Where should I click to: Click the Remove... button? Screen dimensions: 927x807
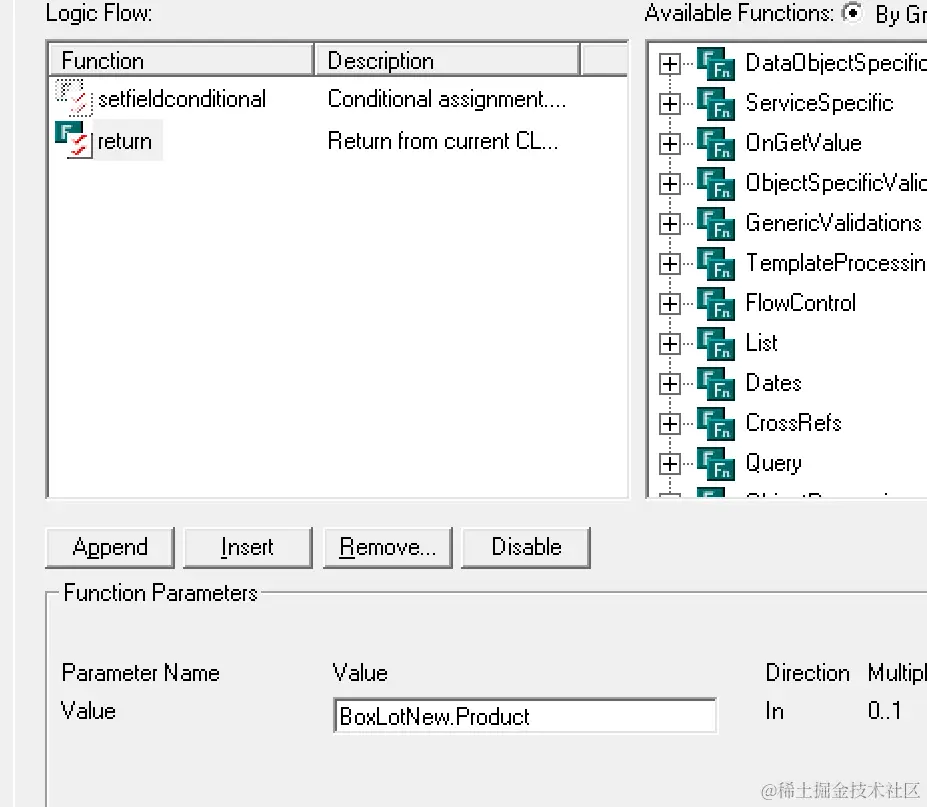pos(388,547)
